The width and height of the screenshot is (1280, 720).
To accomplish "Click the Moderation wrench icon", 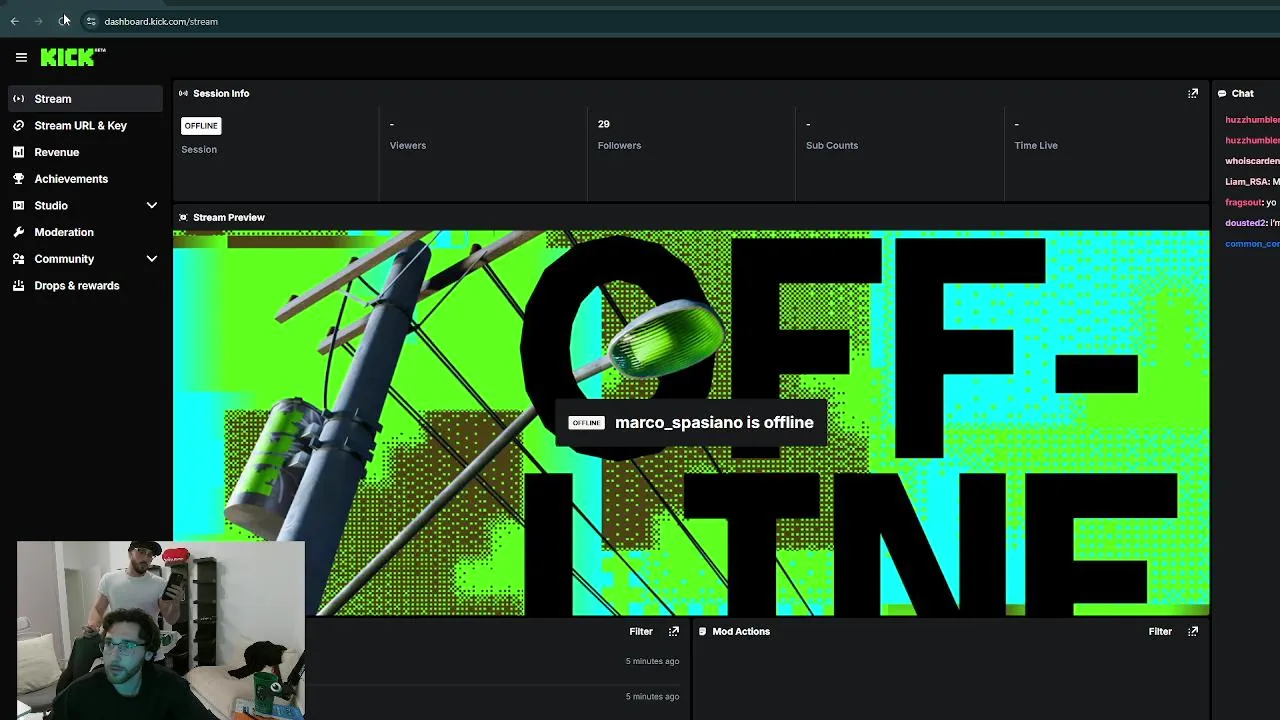I will [x=18, y=232].
